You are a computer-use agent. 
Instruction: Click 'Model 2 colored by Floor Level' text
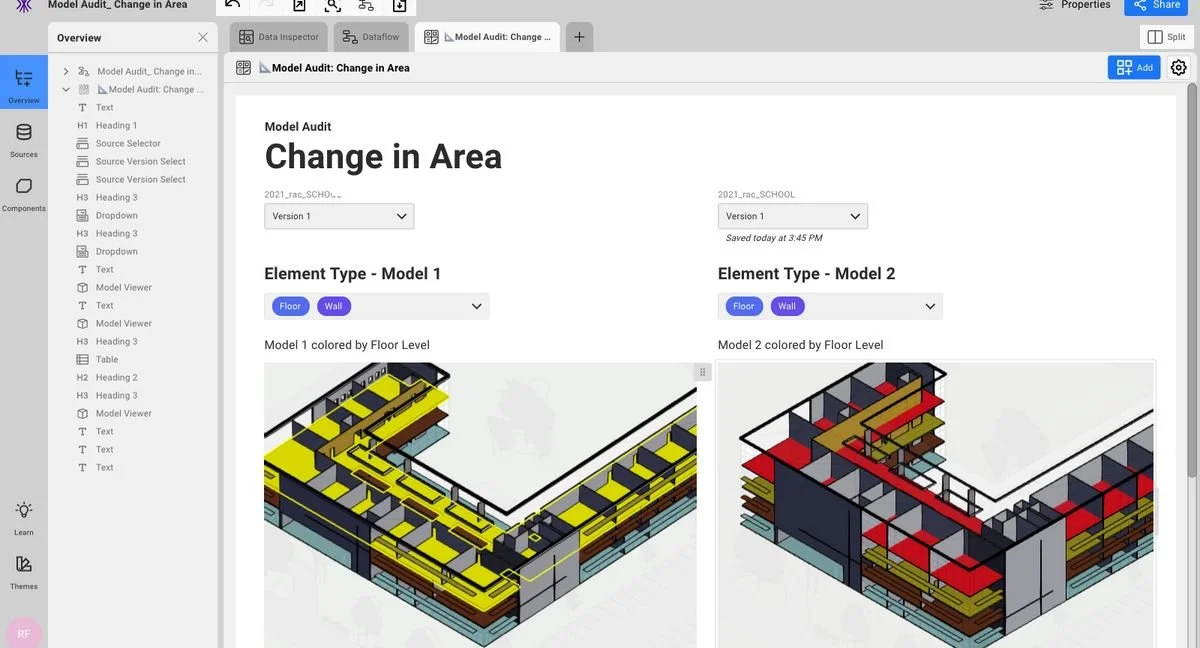coord(801,345)
